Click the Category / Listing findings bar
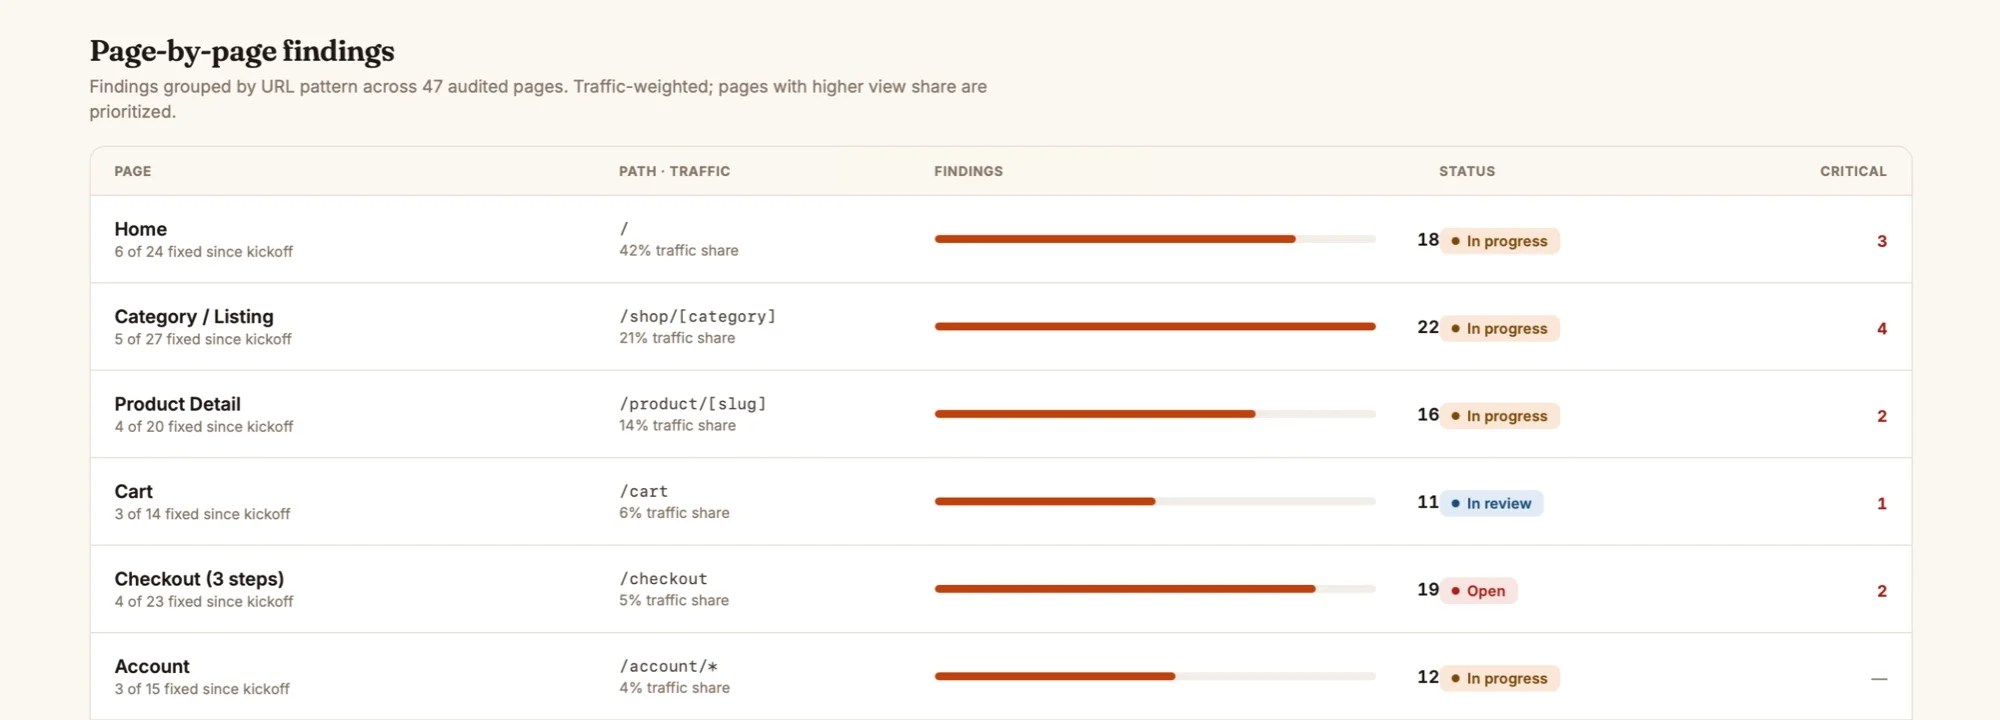Screen dimensions: 2000x720 1155,326
